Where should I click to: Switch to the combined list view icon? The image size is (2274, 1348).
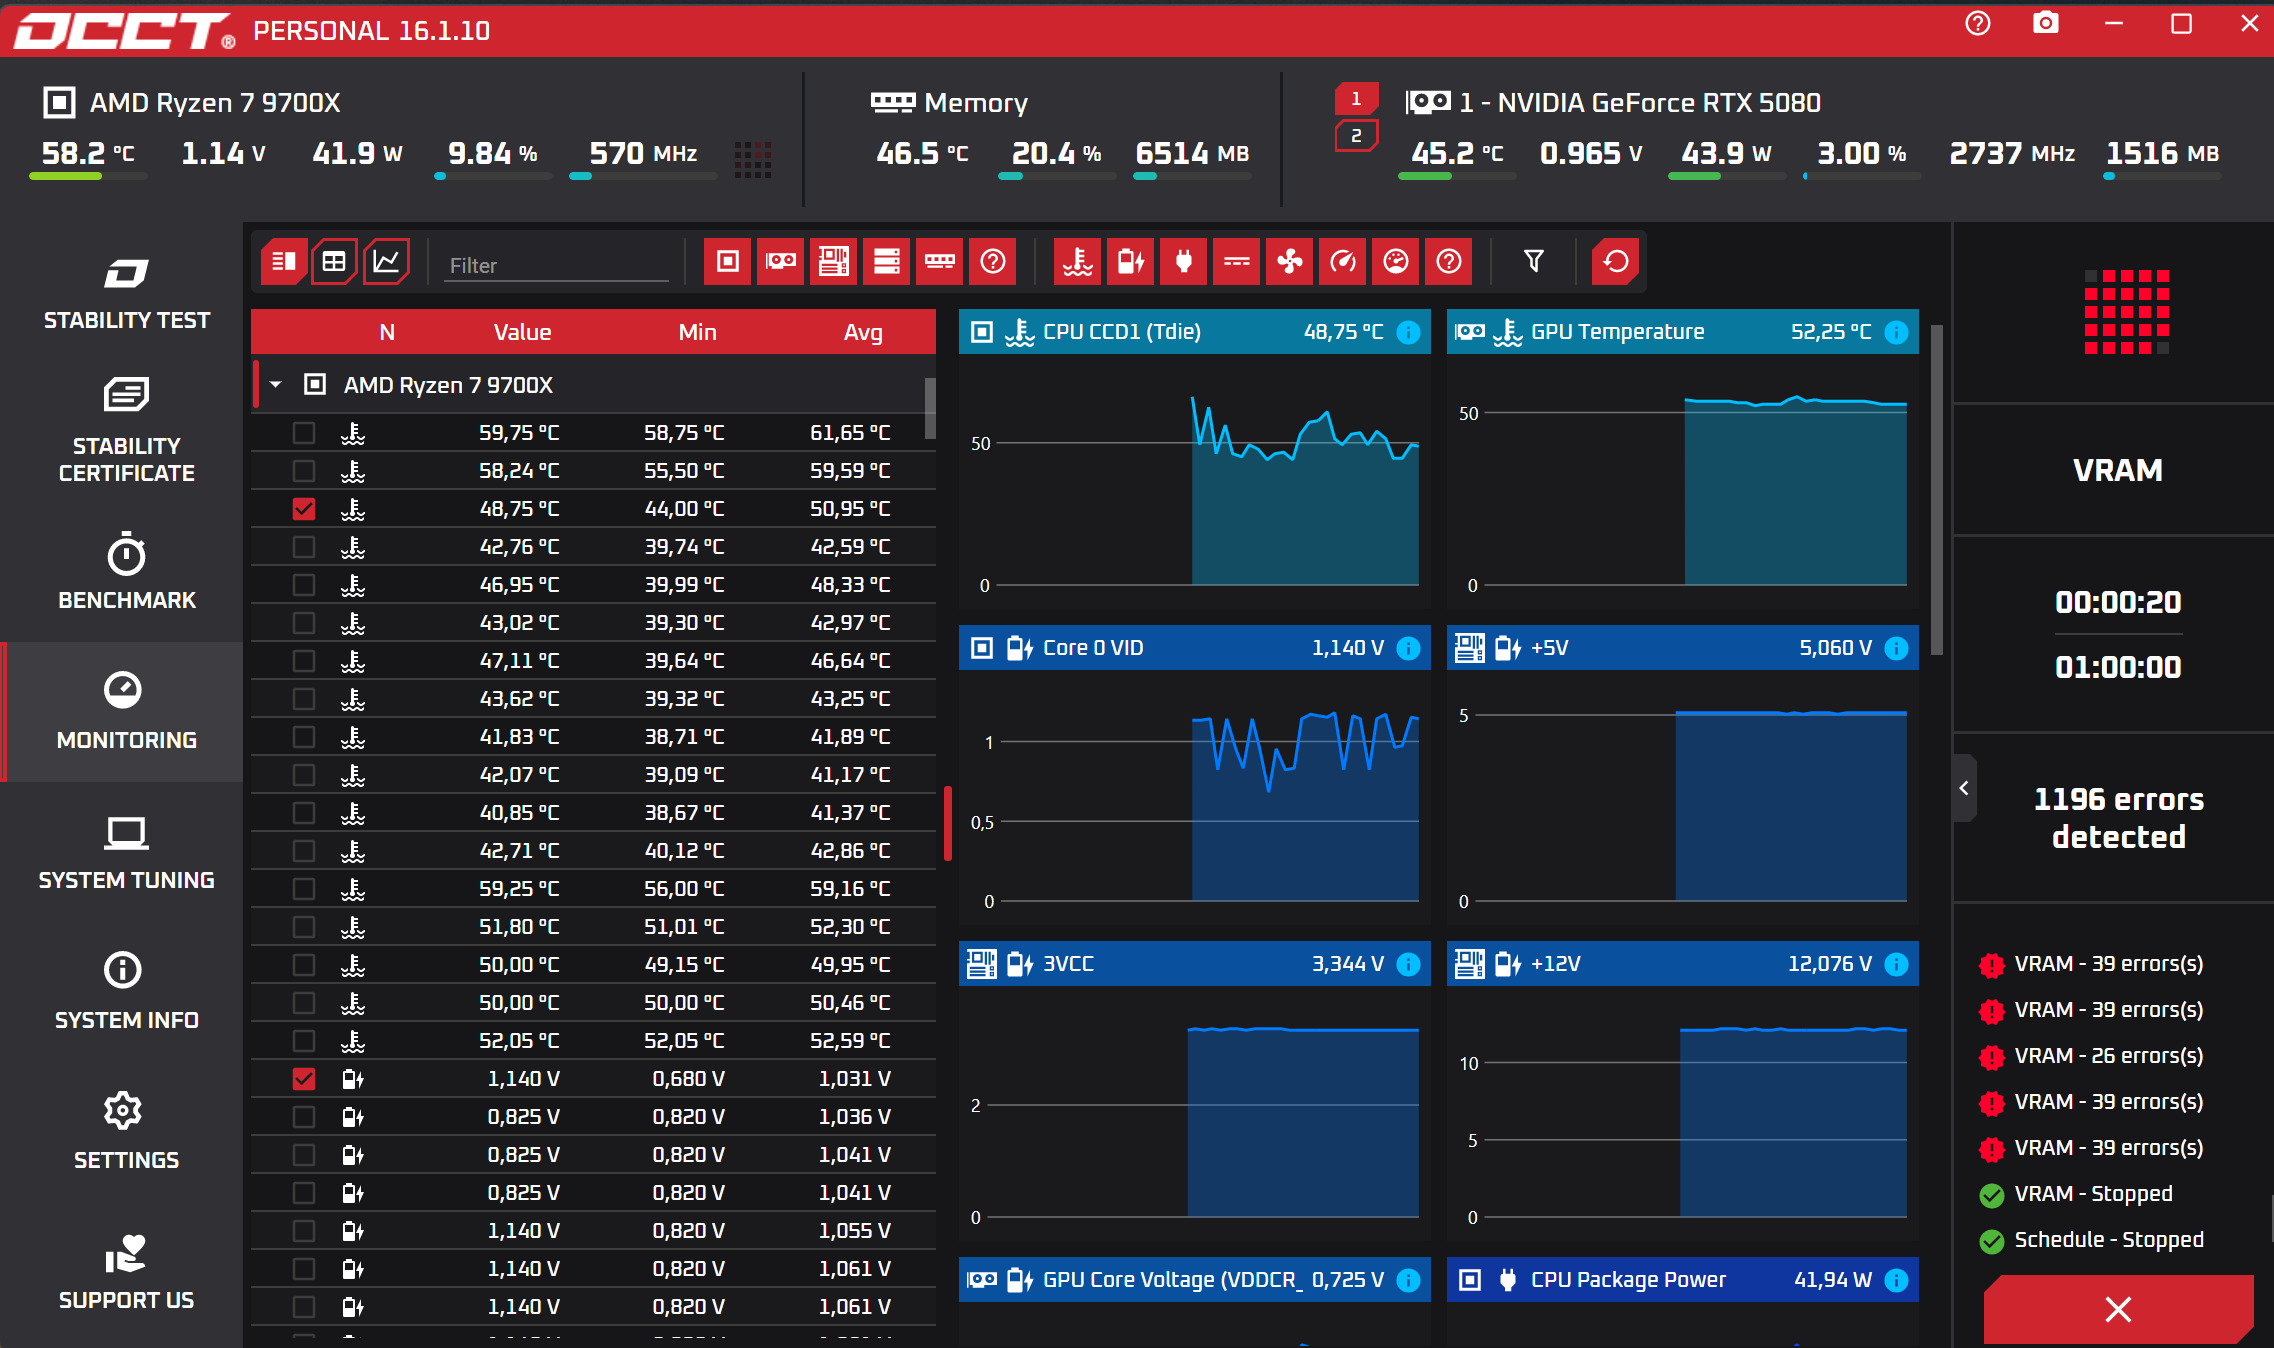point(284,262)
